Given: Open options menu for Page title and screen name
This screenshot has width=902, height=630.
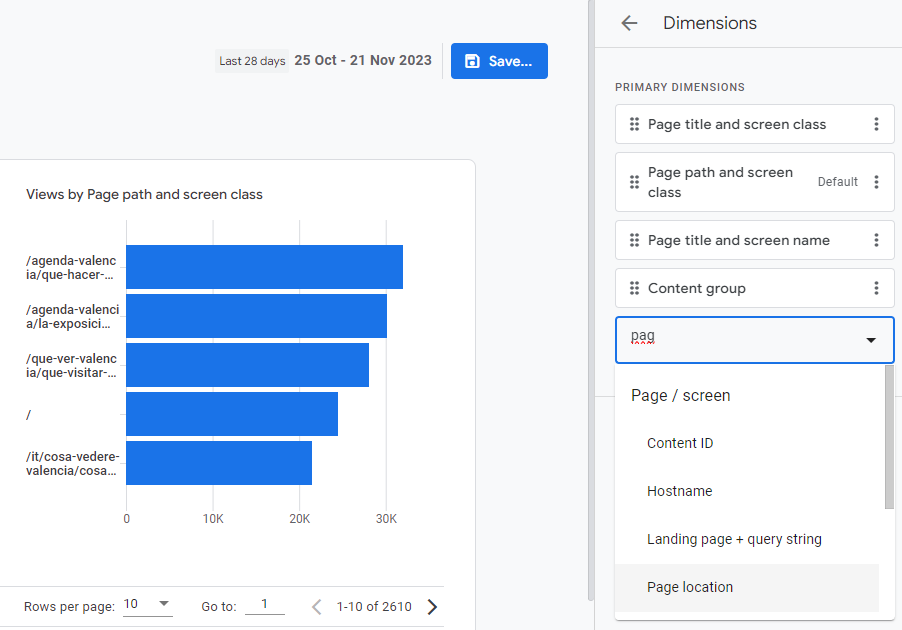Looking at the screenshot, I should click(876, 241).
